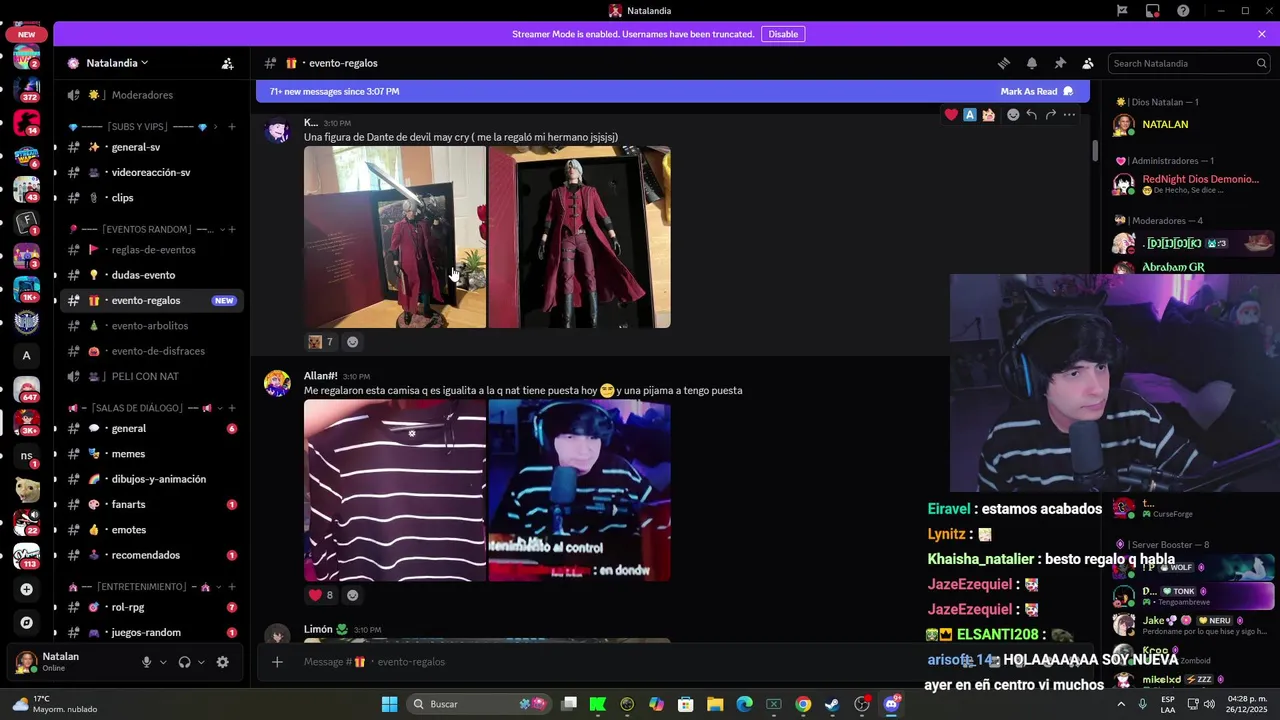
Task: Deafen with headphones icon in user panel
Action: click(x=184, y=662)
